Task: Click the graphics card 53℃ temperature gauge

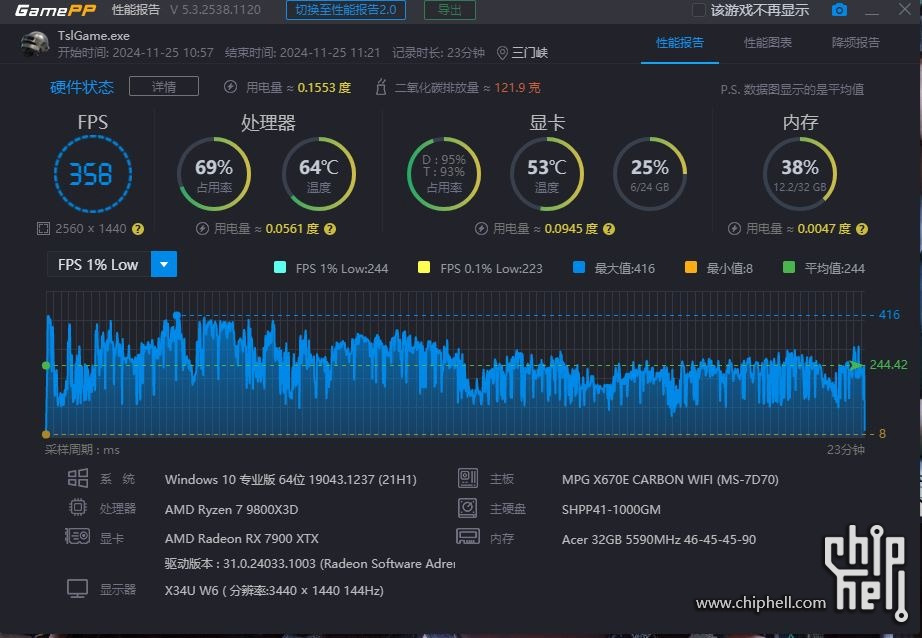Action: (x=547, y=174)
